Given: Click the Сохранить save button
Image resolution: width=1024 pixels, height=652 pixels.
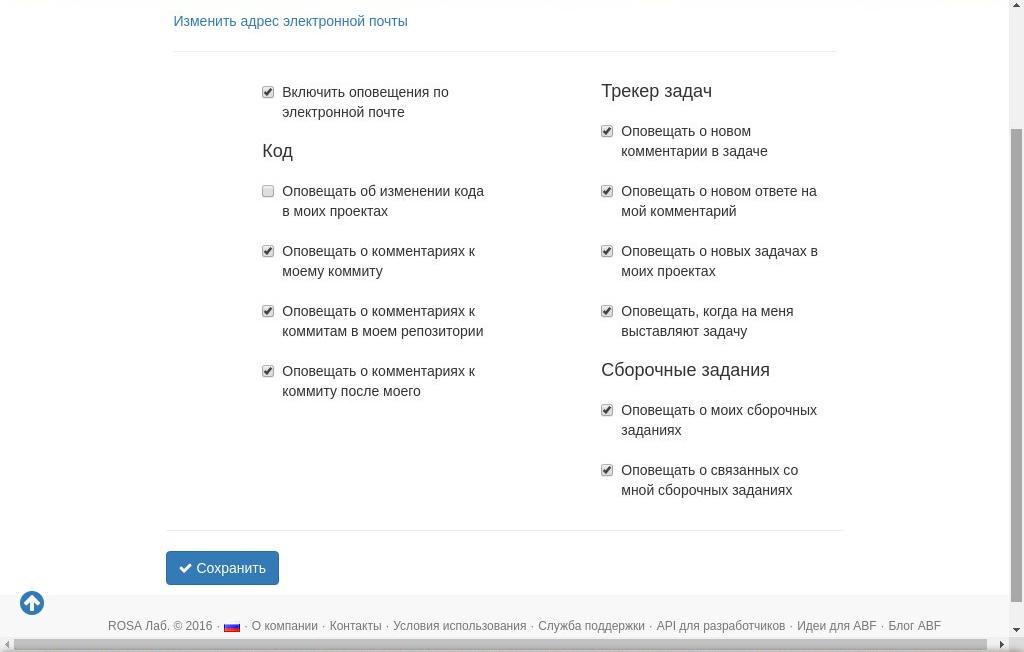Looking at the screenshot, I should pyautogui.click(x=222, y=568).
